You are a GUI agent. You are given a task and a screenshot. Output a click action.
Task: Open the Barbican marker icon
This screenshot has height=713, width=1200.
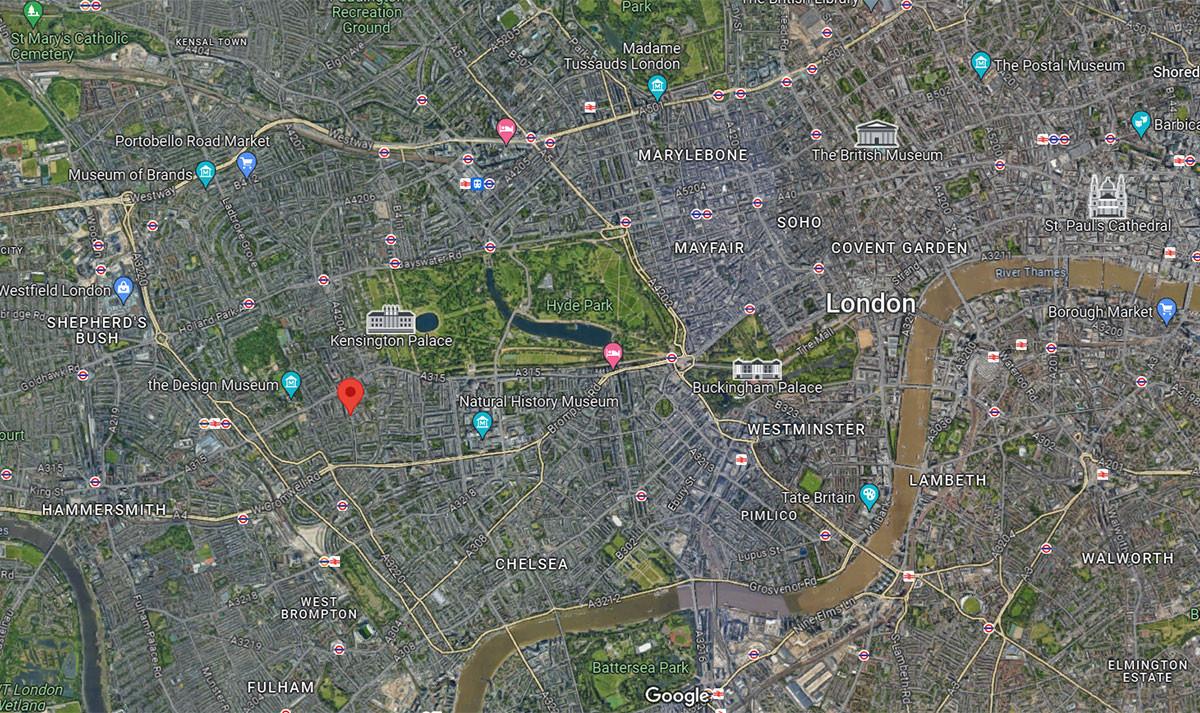click(1141, 124)
